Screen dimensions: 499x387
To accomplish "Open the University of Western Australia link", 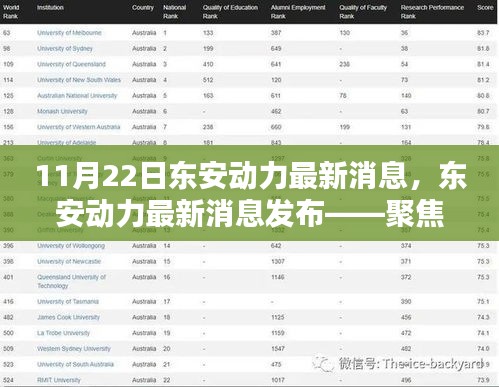I will pos(79,127).
